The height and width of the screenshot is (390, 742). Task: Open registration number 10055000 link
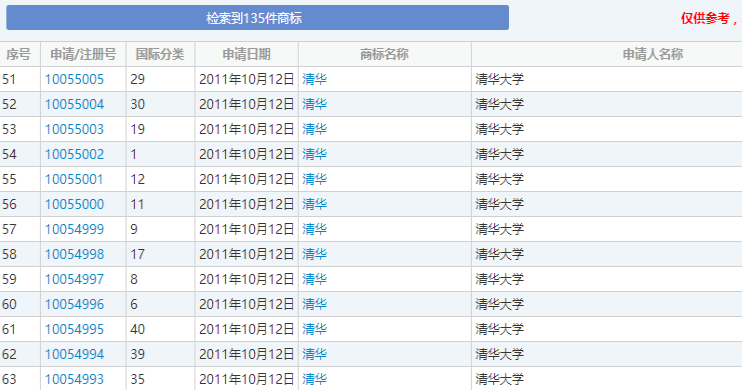point(74,204)
